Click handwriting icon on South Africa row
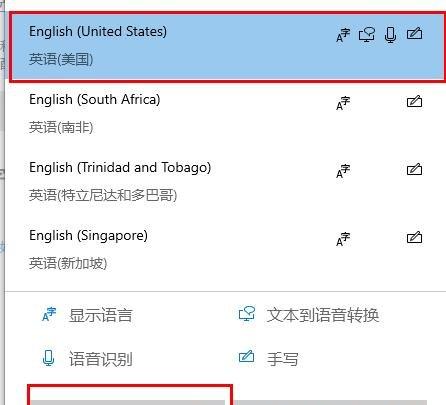 [414, 101]
